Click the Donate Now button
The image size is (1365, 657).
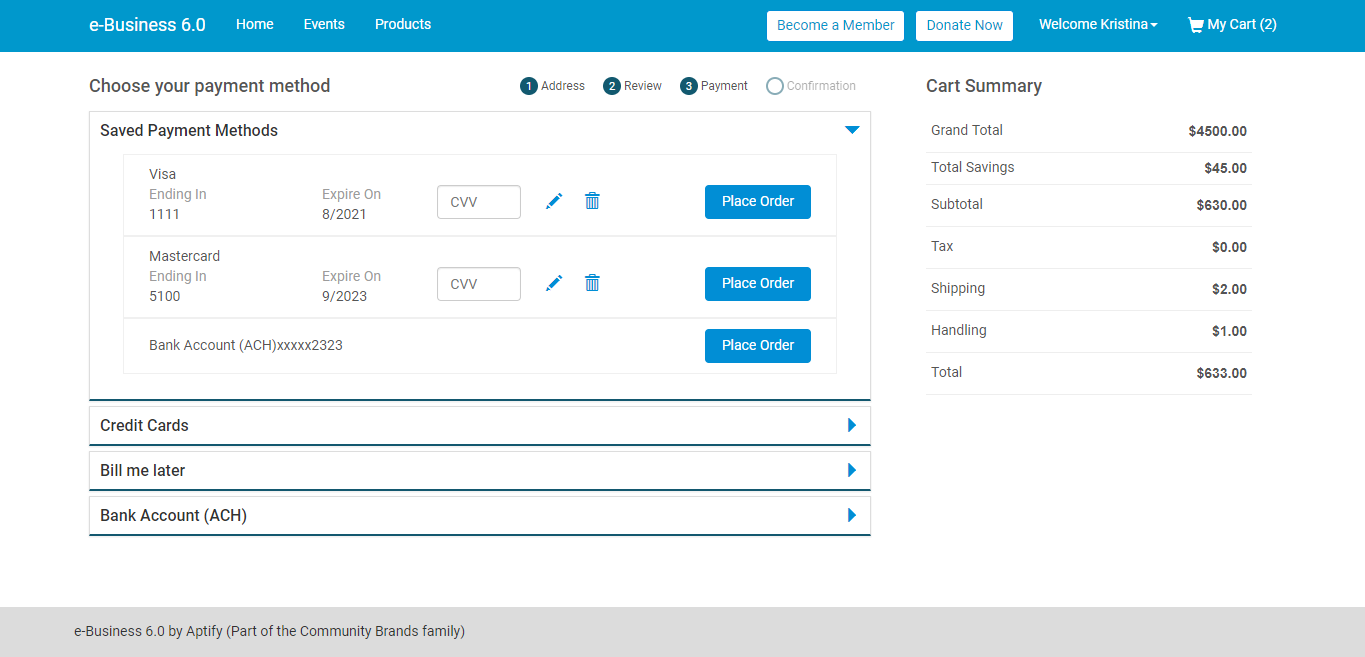click(964, 26)
